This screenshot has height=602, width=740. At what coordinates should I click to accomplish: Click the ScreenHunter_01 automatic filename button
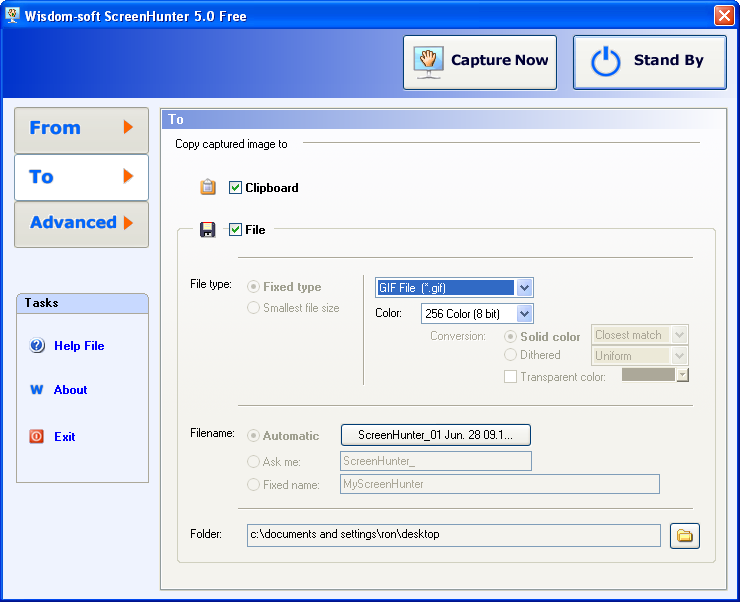[436, 435]
